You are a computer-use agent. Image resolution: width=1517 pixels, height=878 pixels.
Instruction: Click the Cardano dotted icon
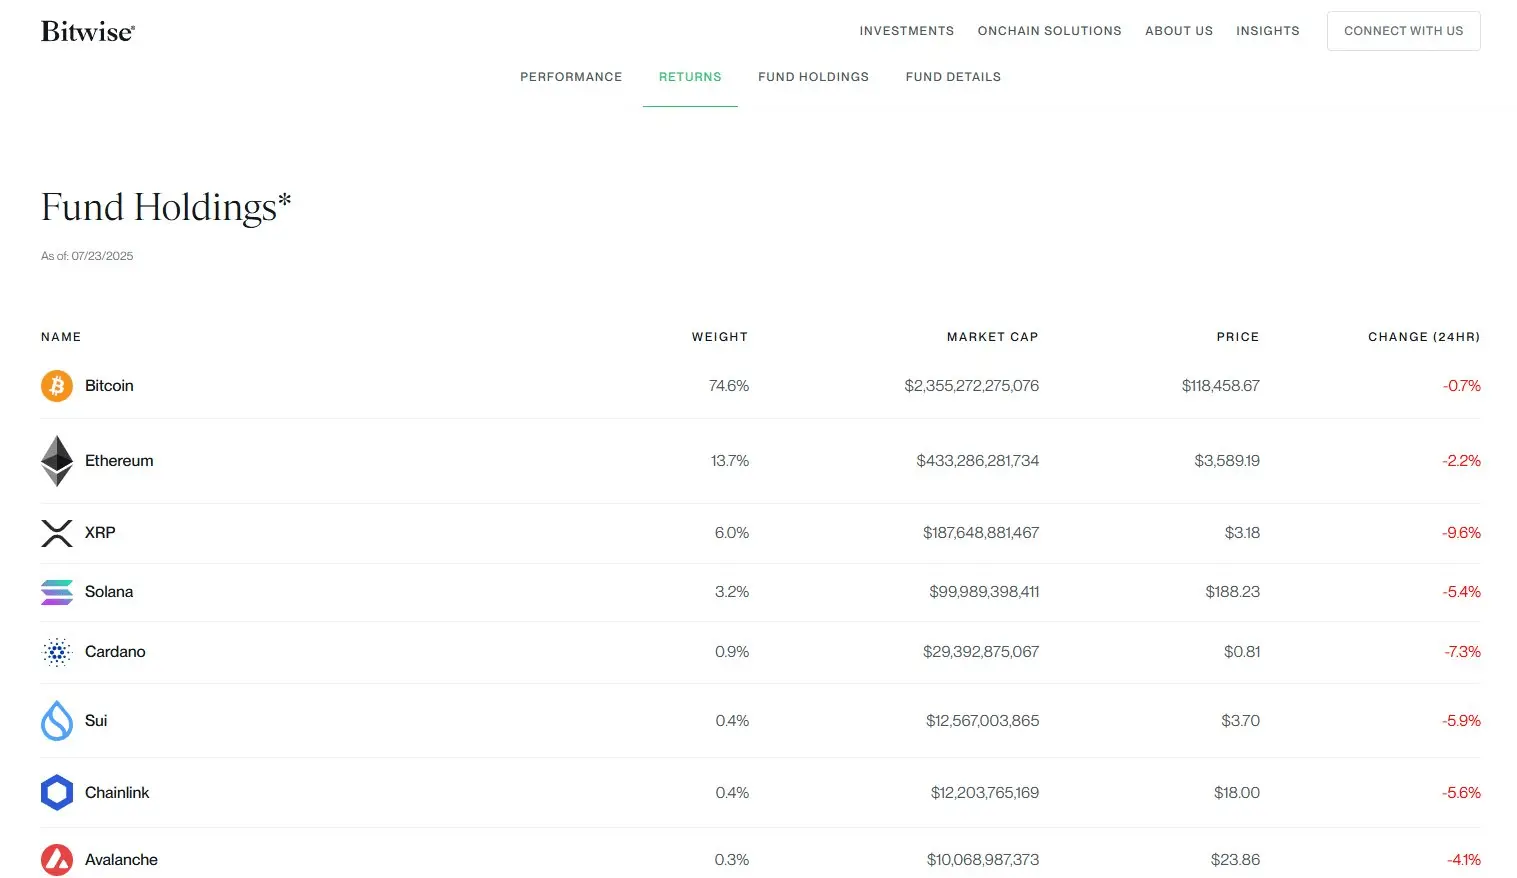[57, 652]
